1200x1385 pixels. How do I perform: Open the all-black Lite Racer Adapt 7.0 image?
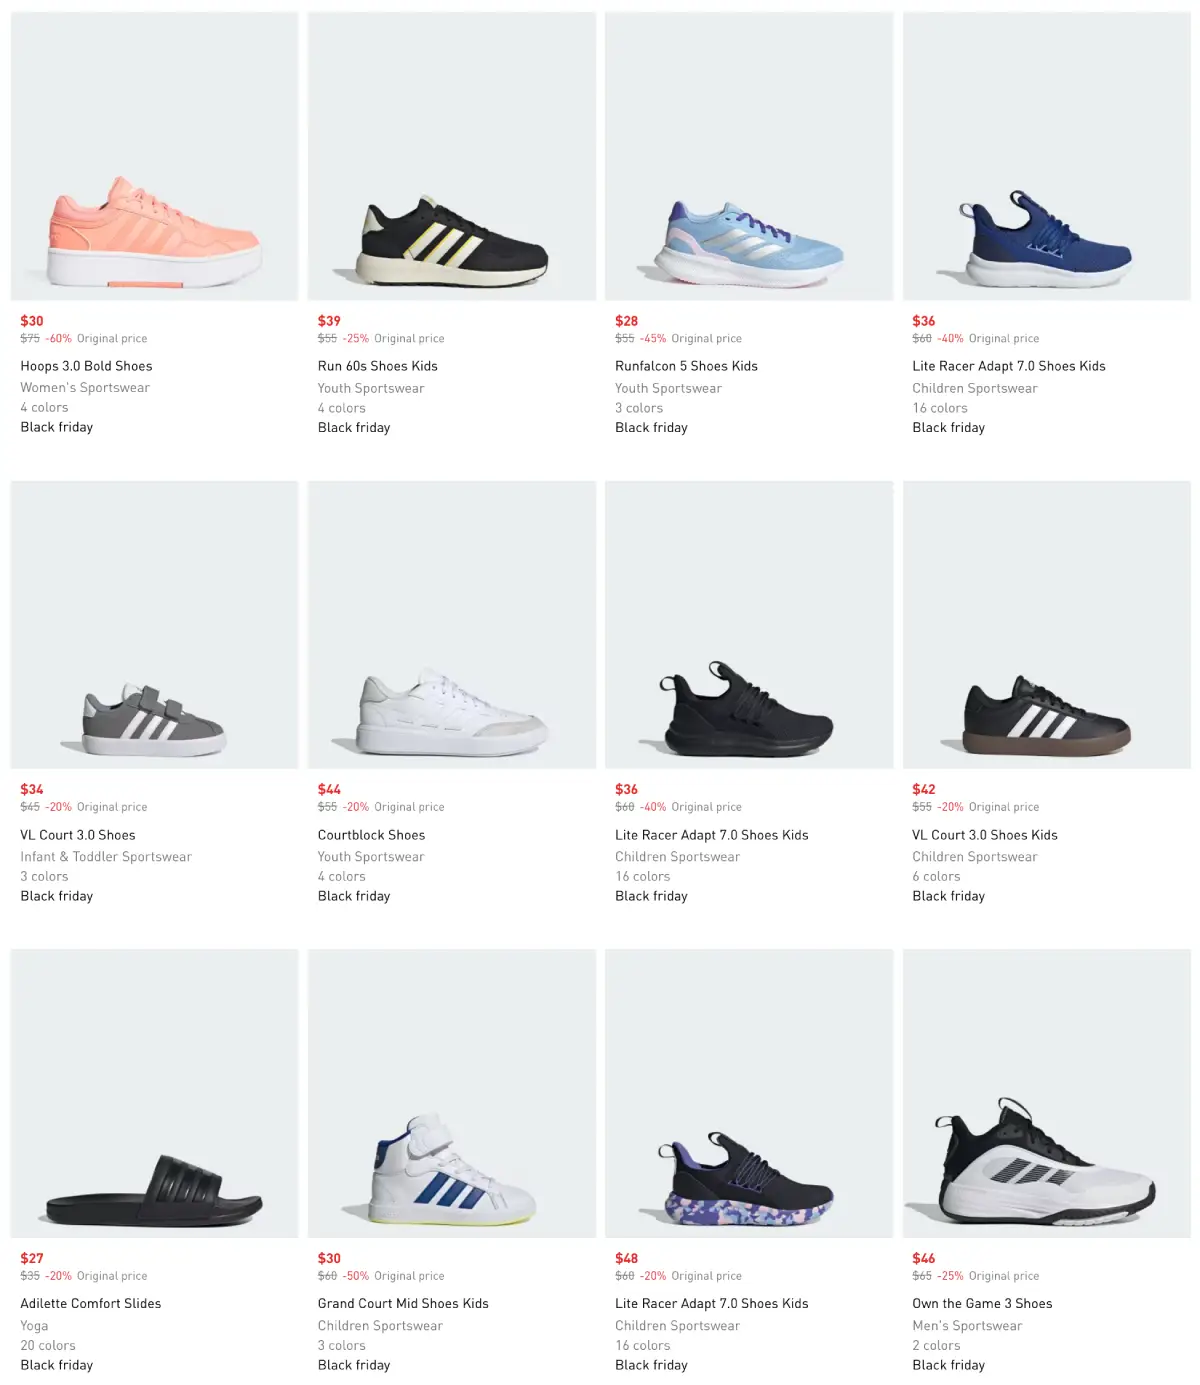click(x=749, y=625)
